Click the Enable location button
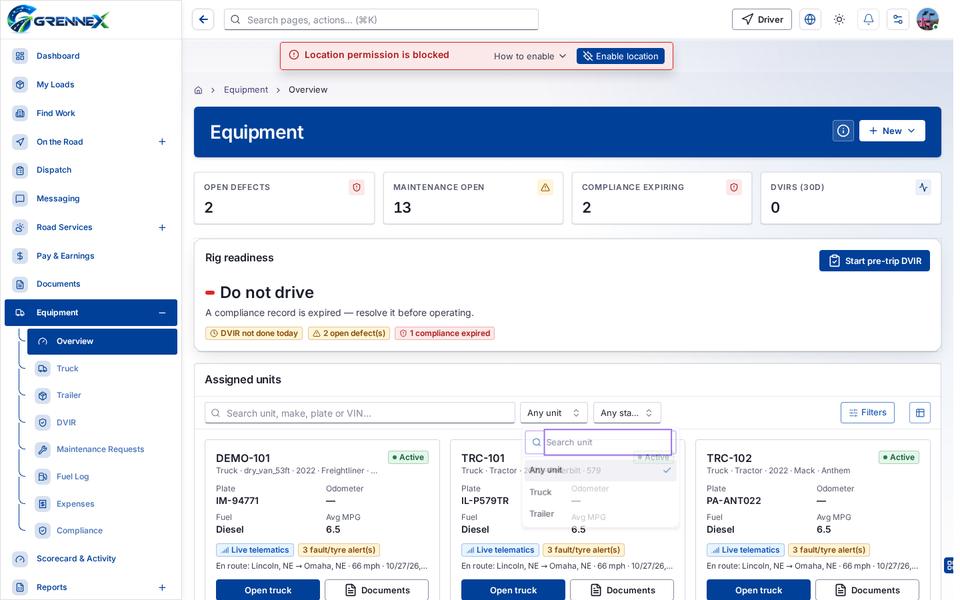 coord(620,56)
